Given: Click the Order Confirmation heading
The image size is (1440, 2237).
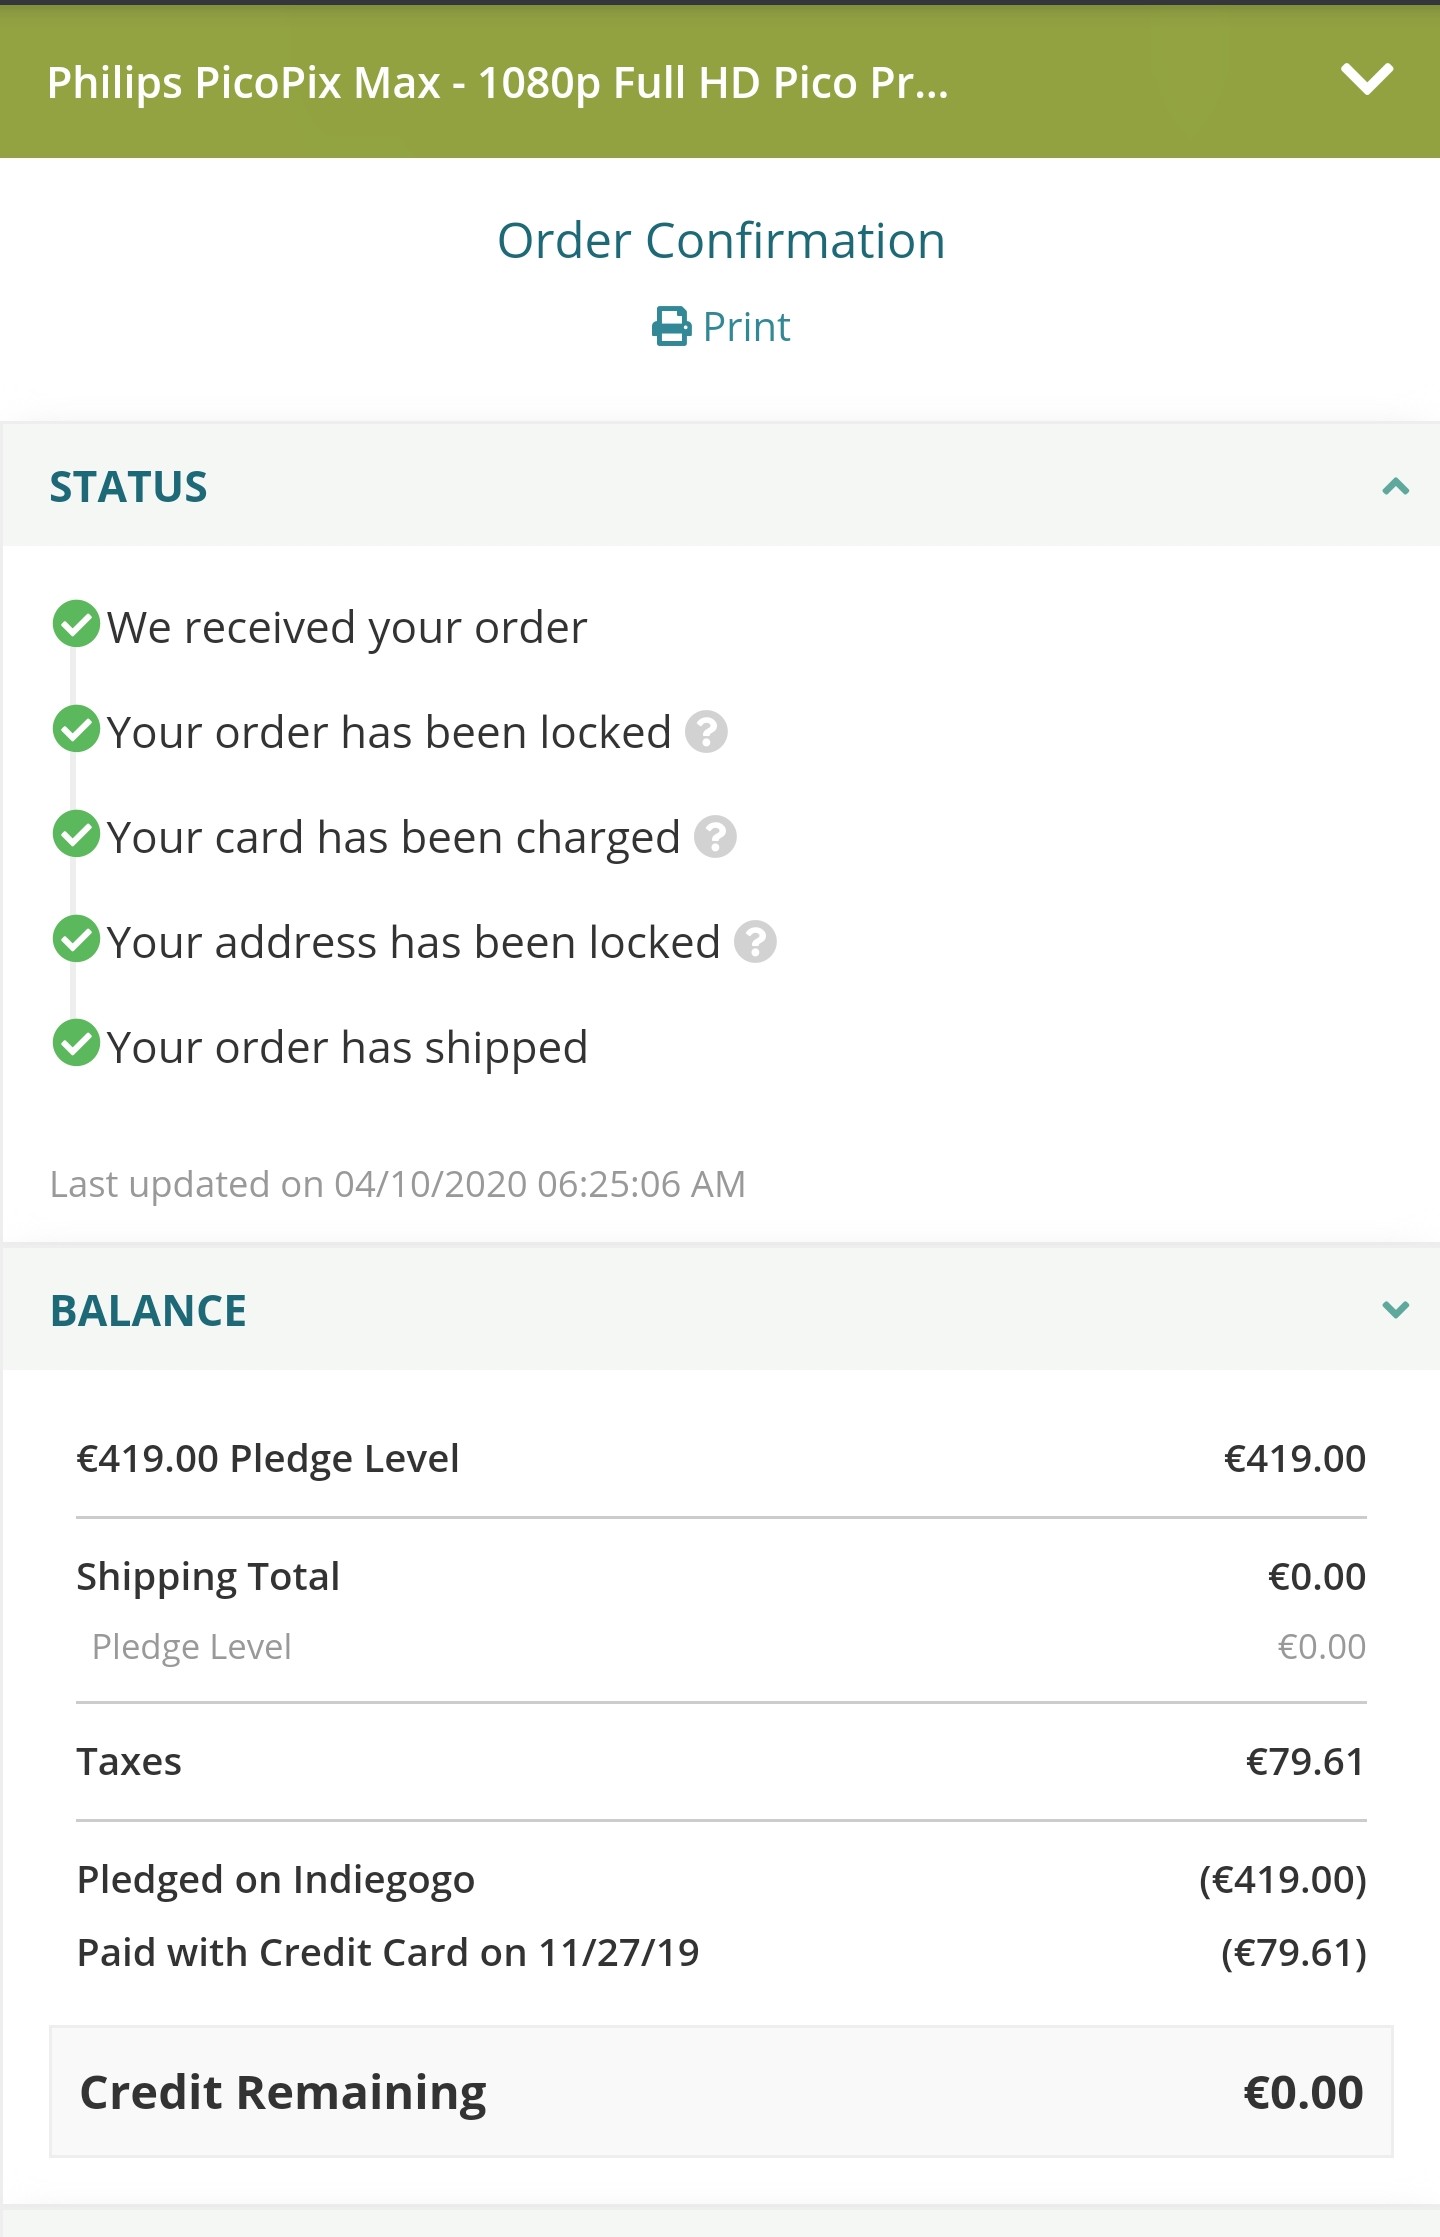Looking at the screenshot, I should tap(721, 241).
